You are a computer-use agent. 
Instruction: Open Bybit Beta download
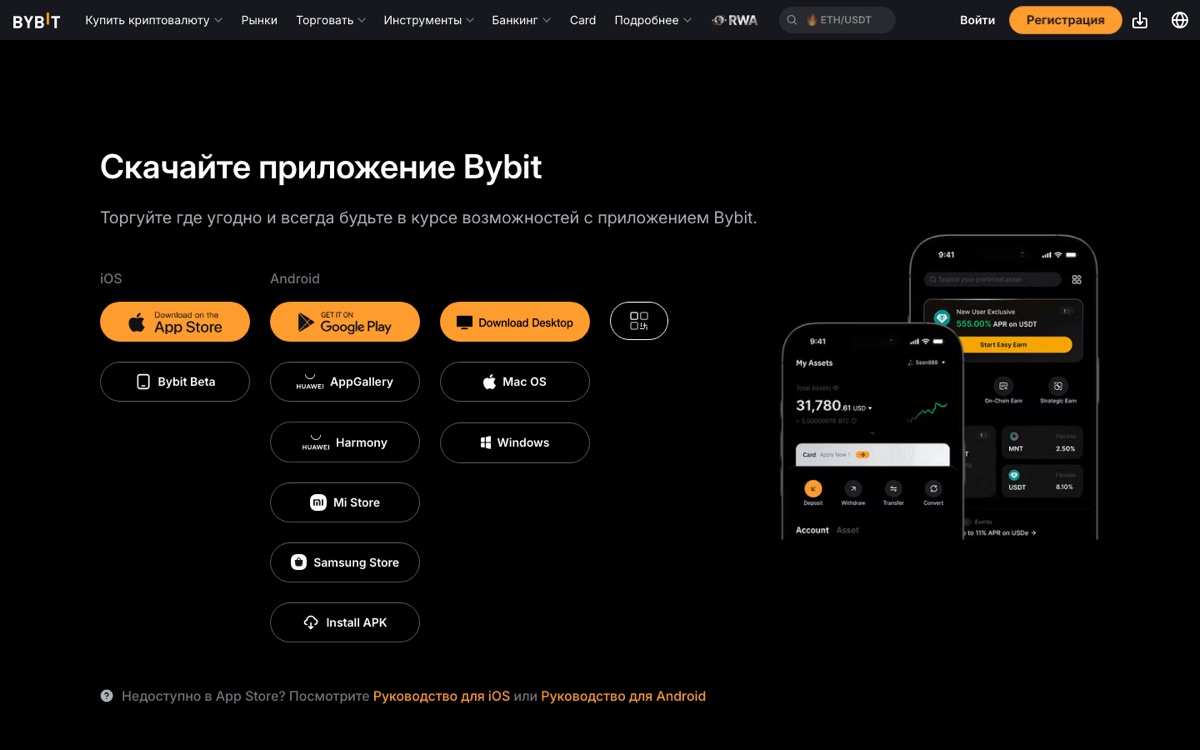click(175, 382)
